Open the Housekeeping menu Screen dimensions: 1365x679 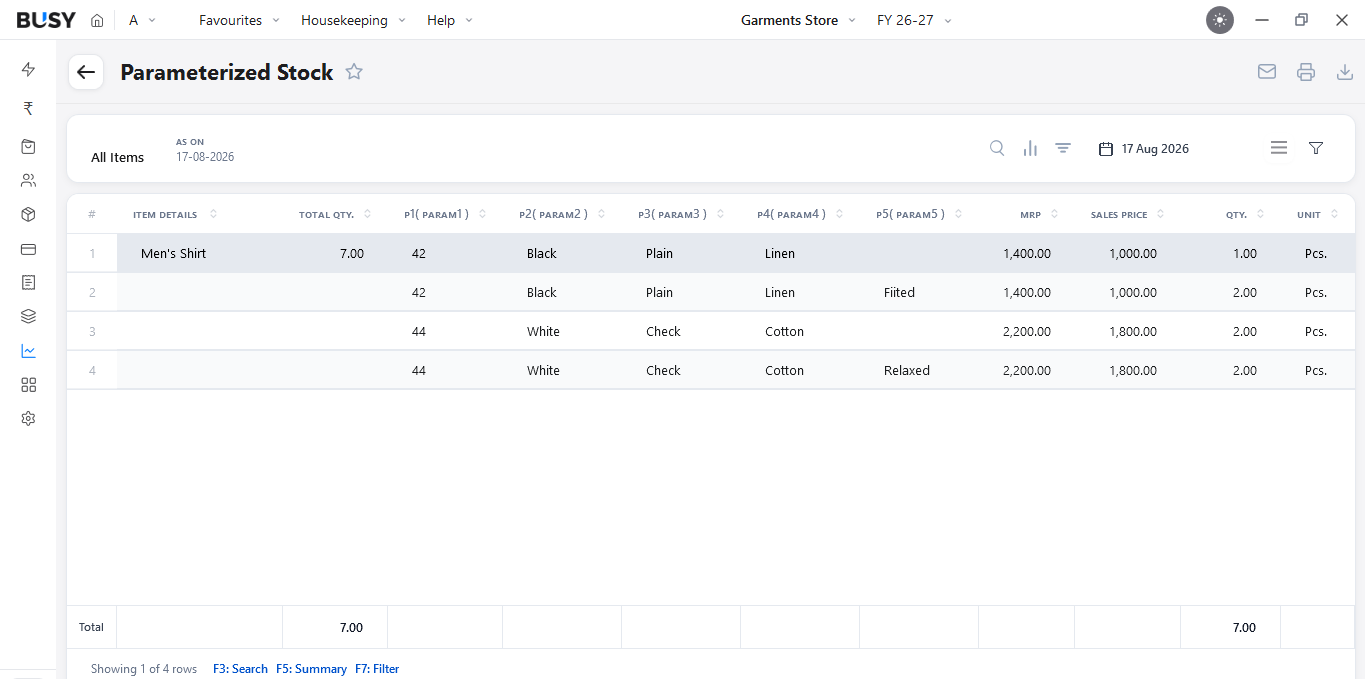pyautogui.click(x=354, y=20)
